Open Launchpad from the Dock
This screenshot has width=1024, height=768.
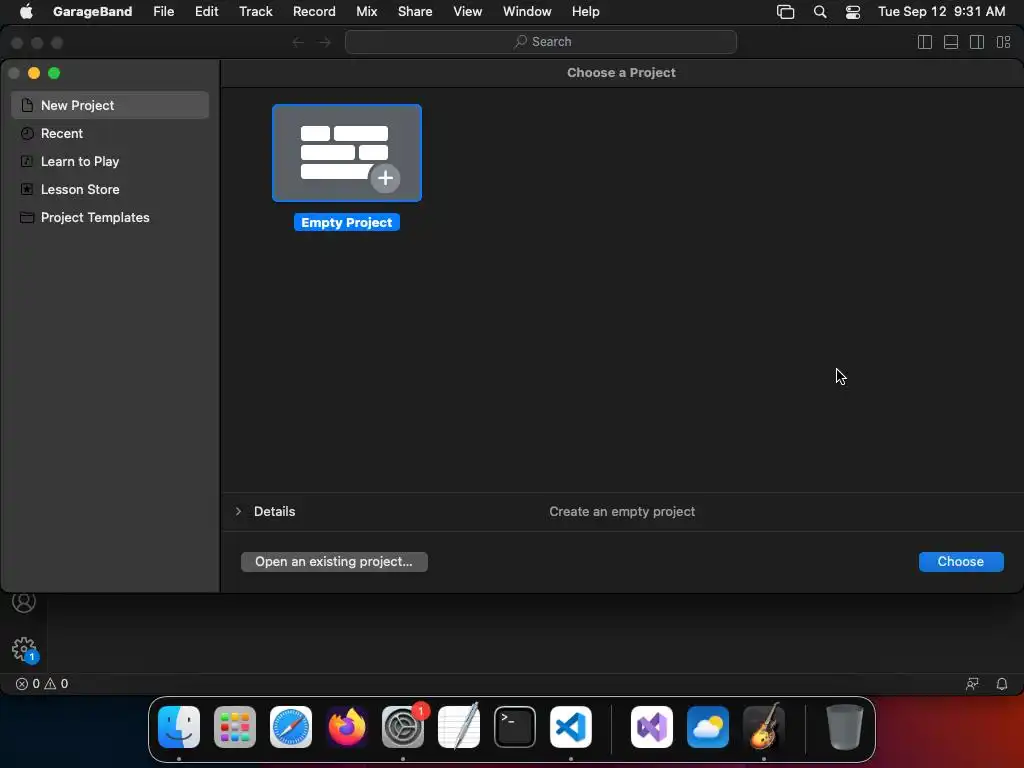235,727
